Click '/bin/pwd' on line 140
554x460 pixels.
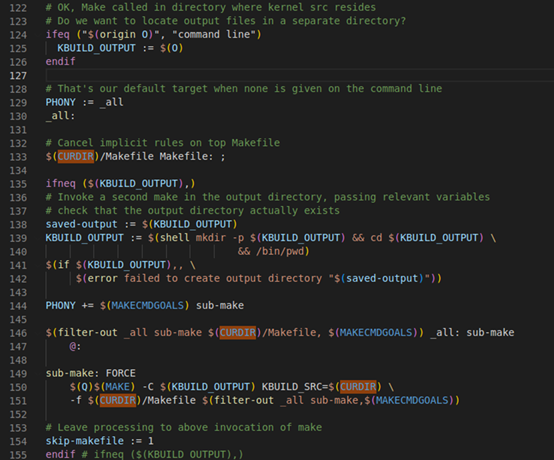280,251
